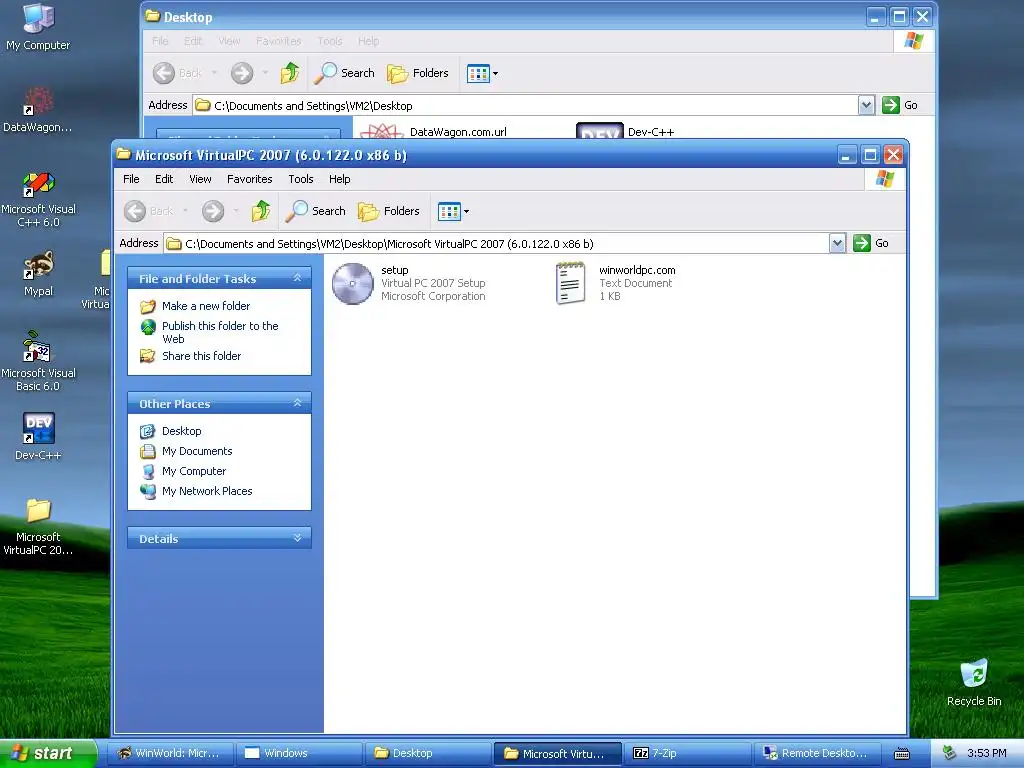Click the Back arrow in VirtualPC window
Image resolution: width=1024 pixels, height=768 pixels.
[135, 211]
